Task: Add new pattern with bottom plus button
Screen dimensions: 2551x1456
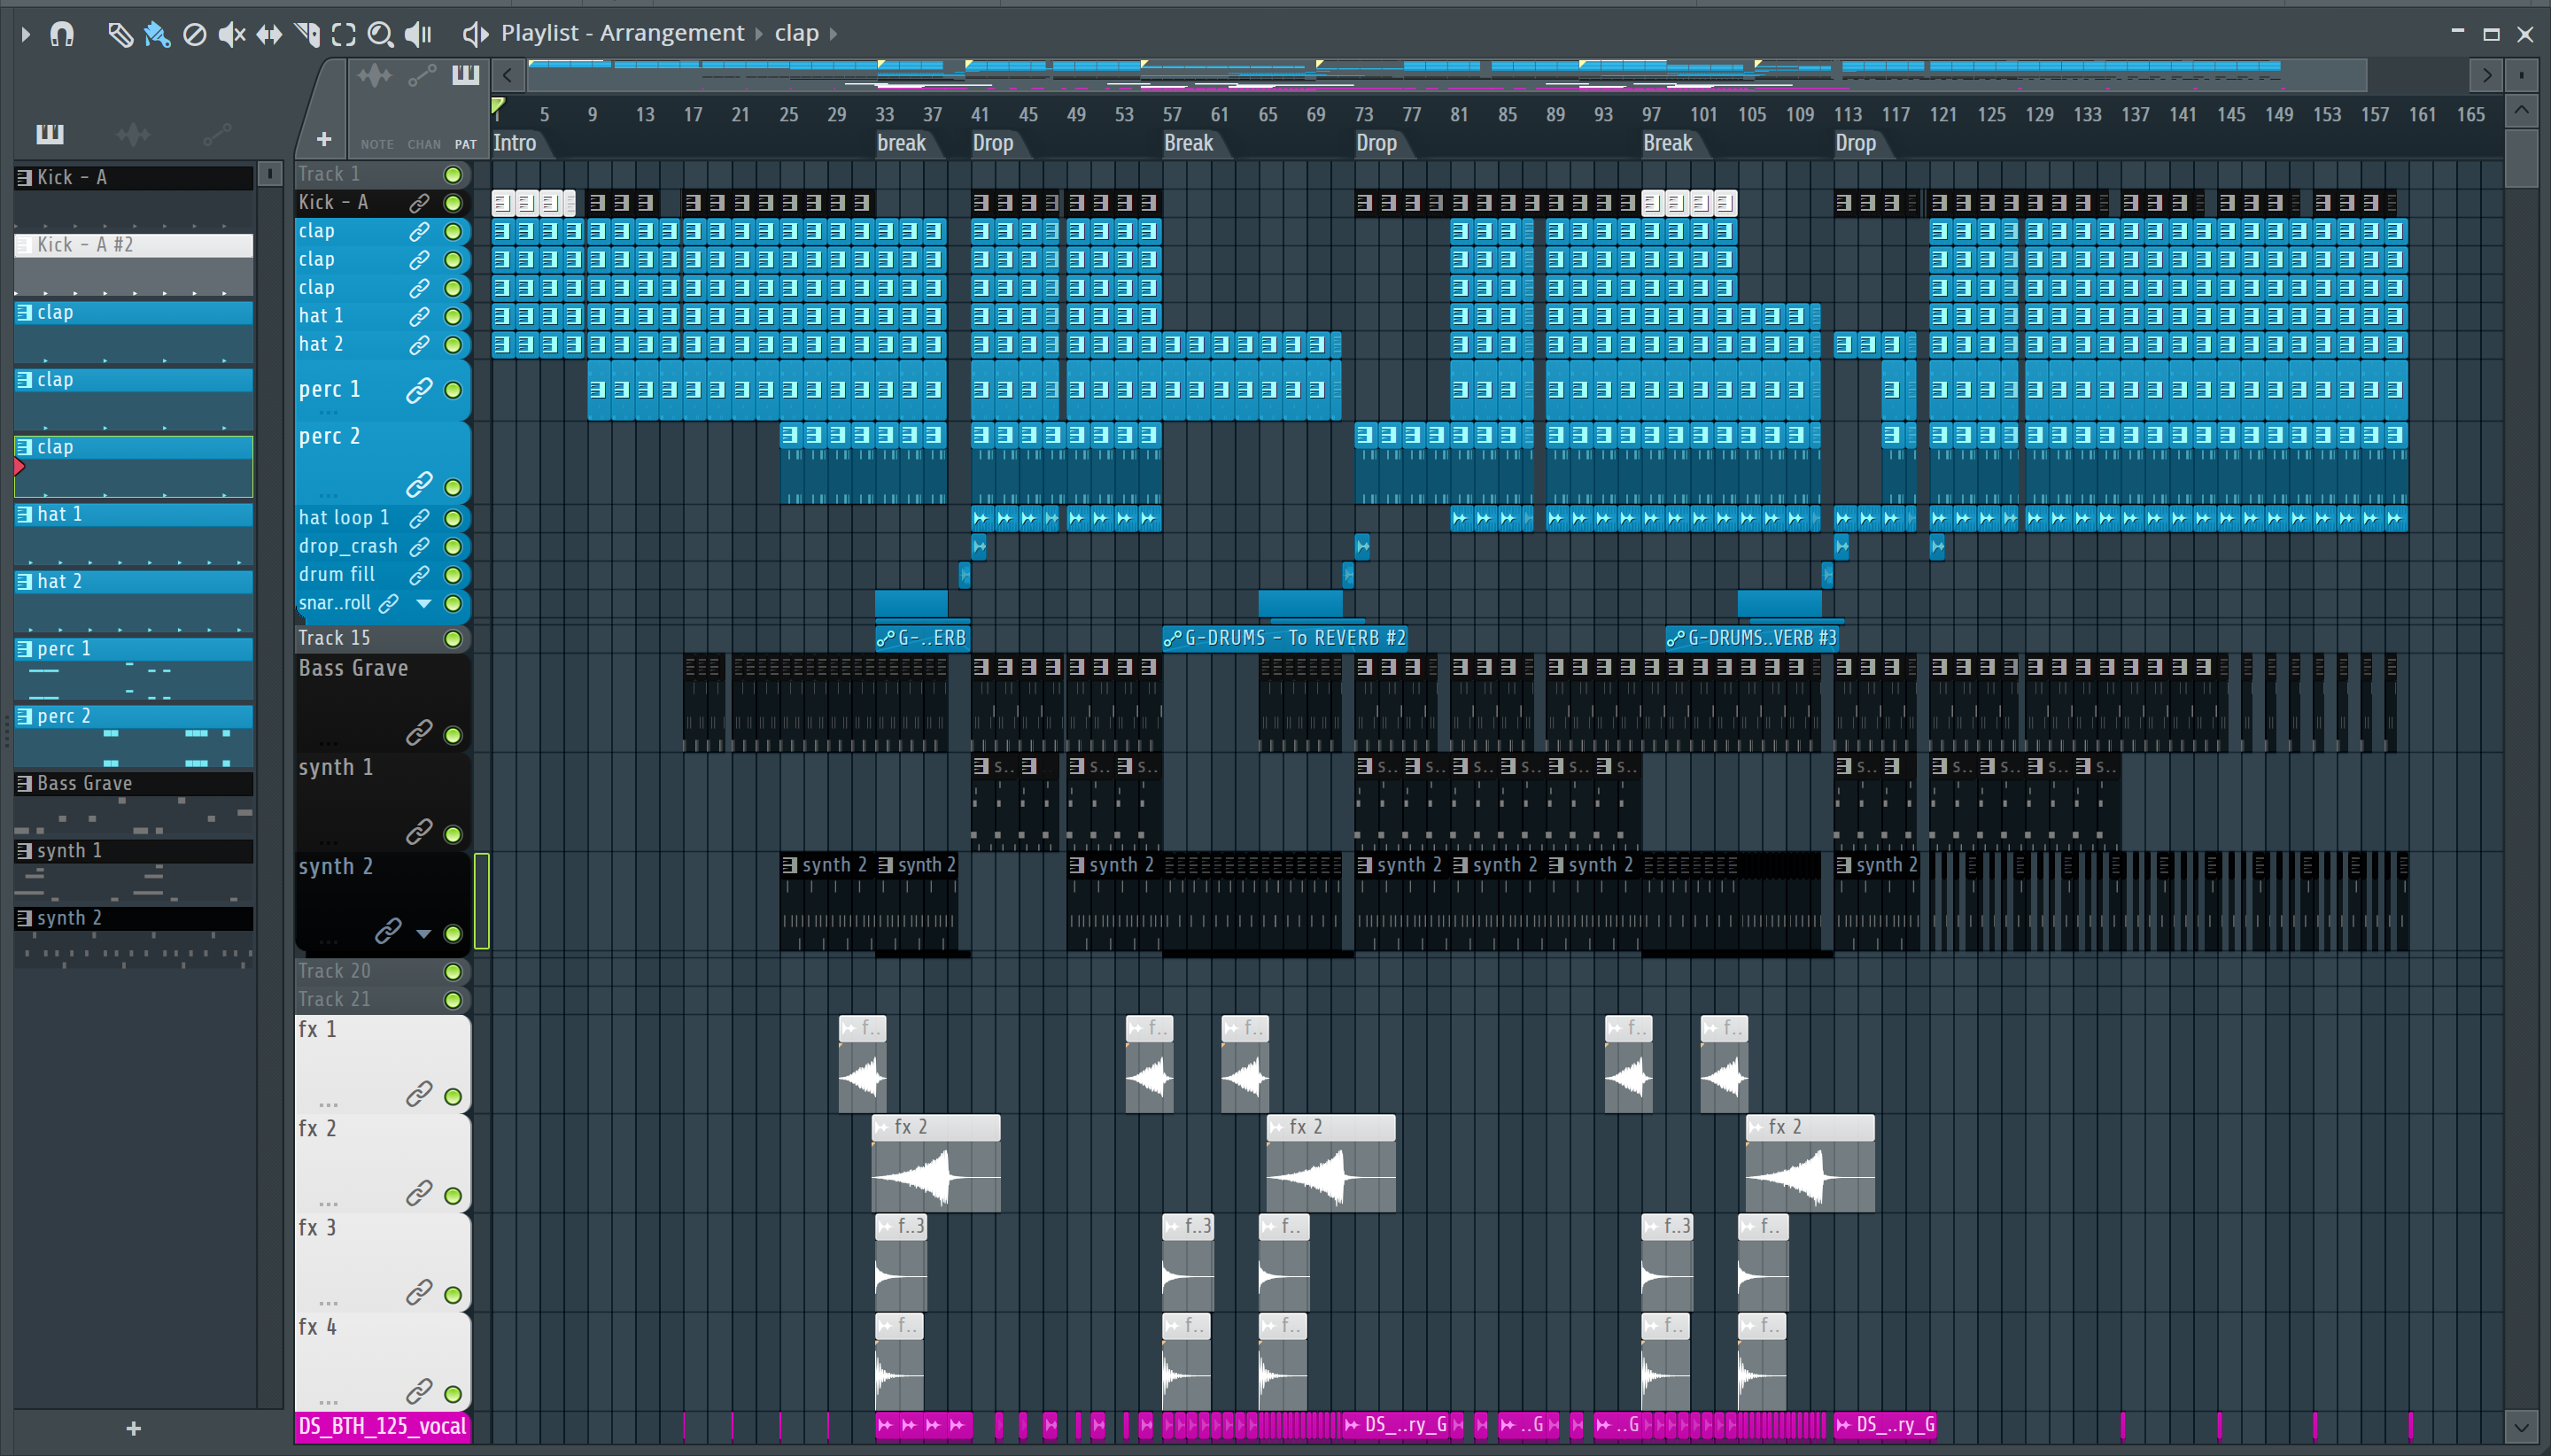Action: (134, 1428)
